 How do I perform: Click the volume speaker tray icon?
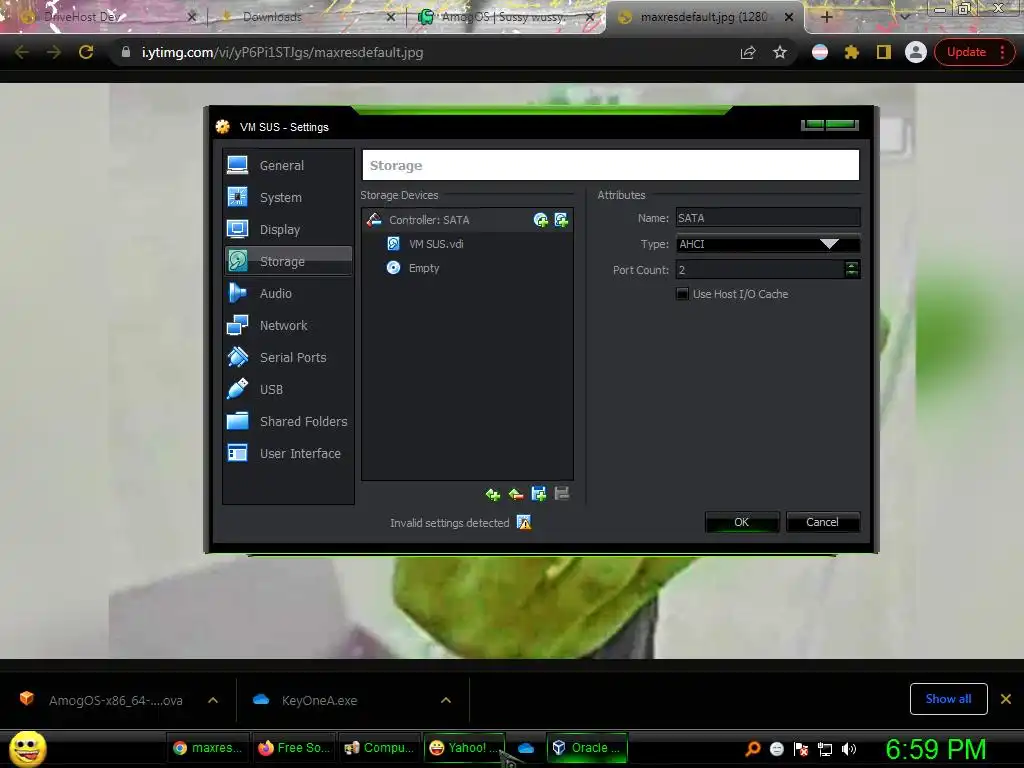[849, 749]
